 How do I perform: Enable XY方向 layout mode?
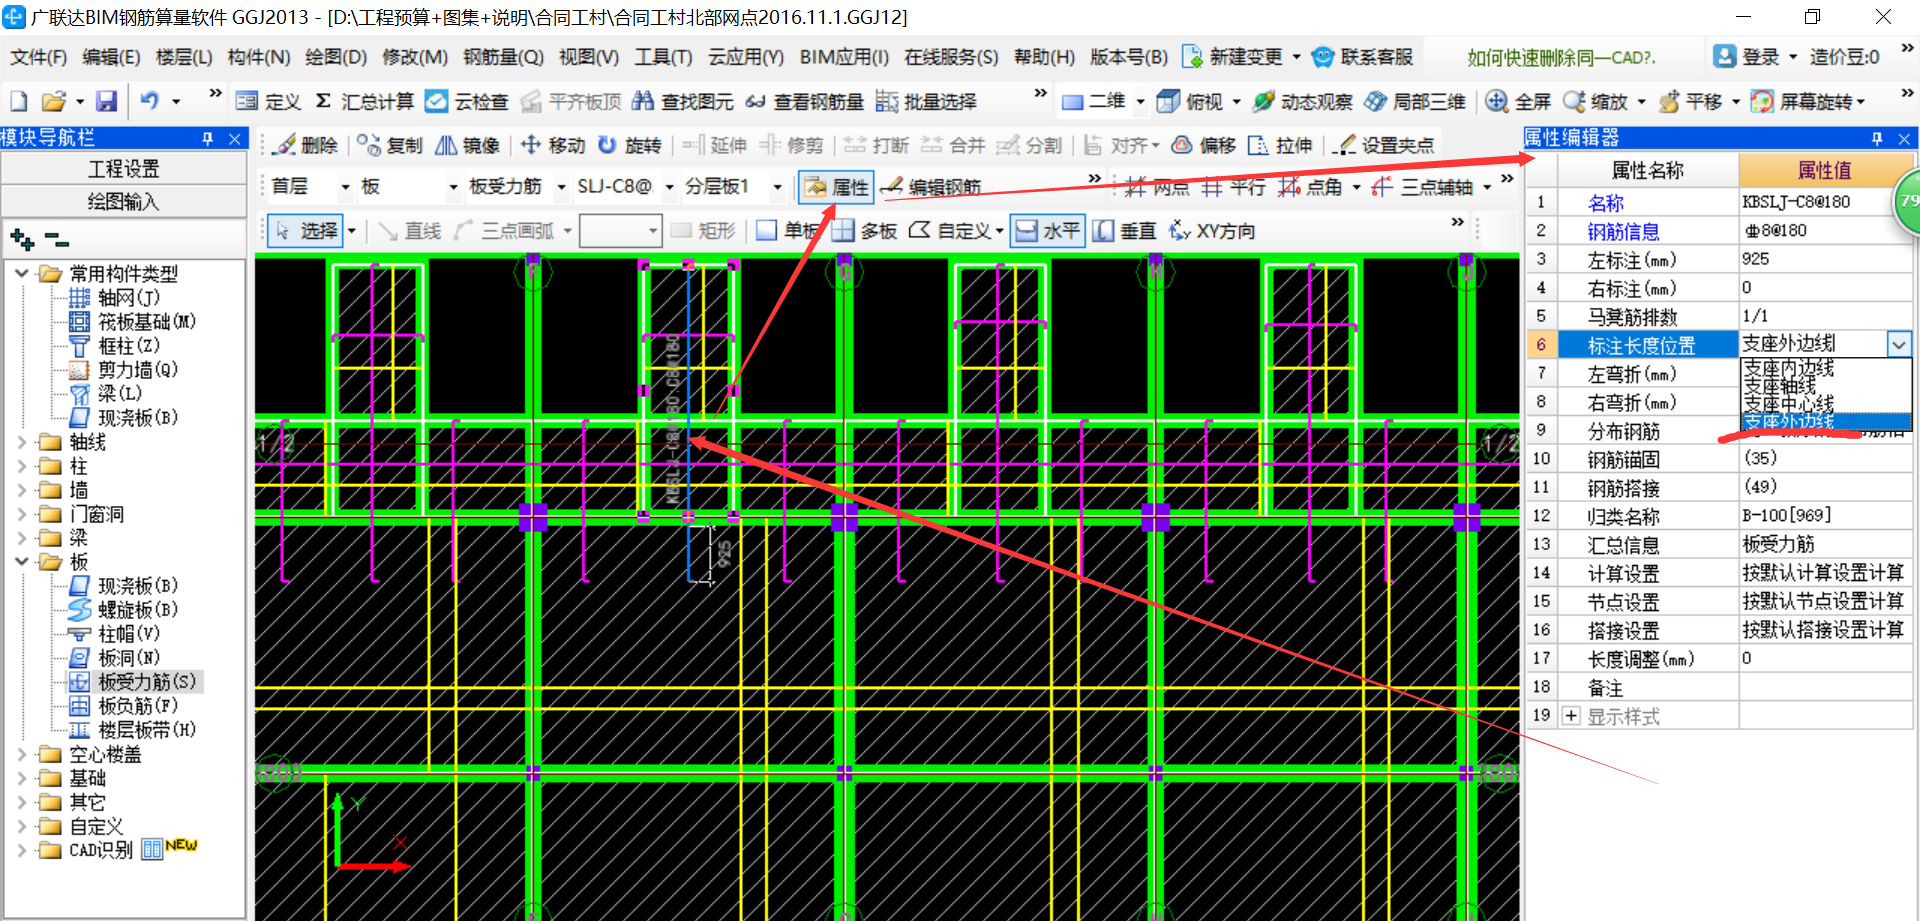[x=1212, y=231]
